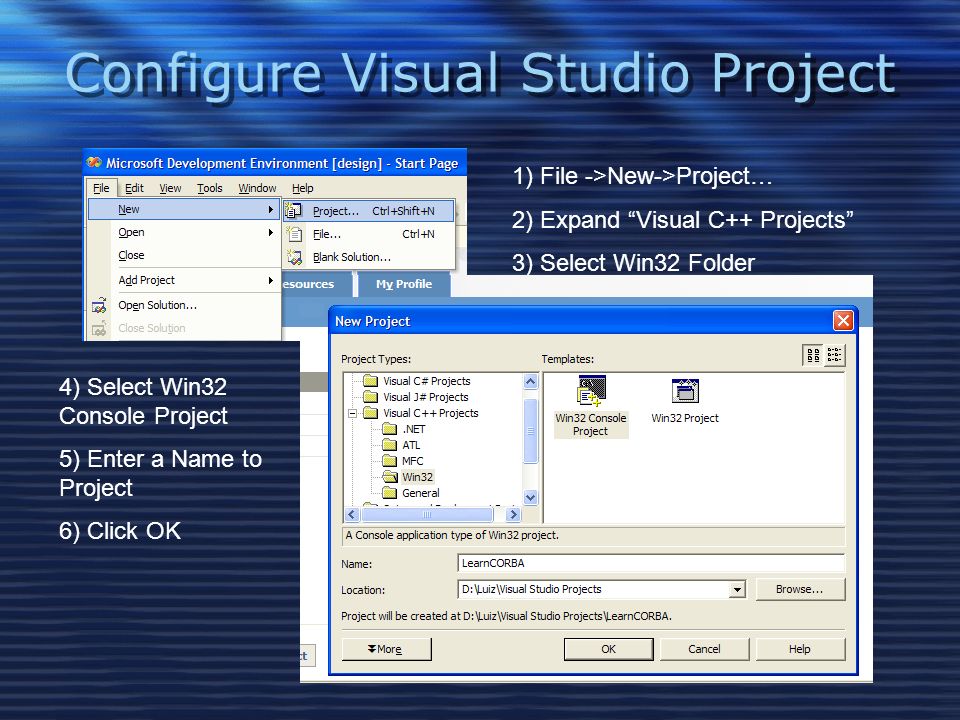This screenshot has height=720, width=960.
Task: Switch templates to large icons view
Action: (813, 355)
